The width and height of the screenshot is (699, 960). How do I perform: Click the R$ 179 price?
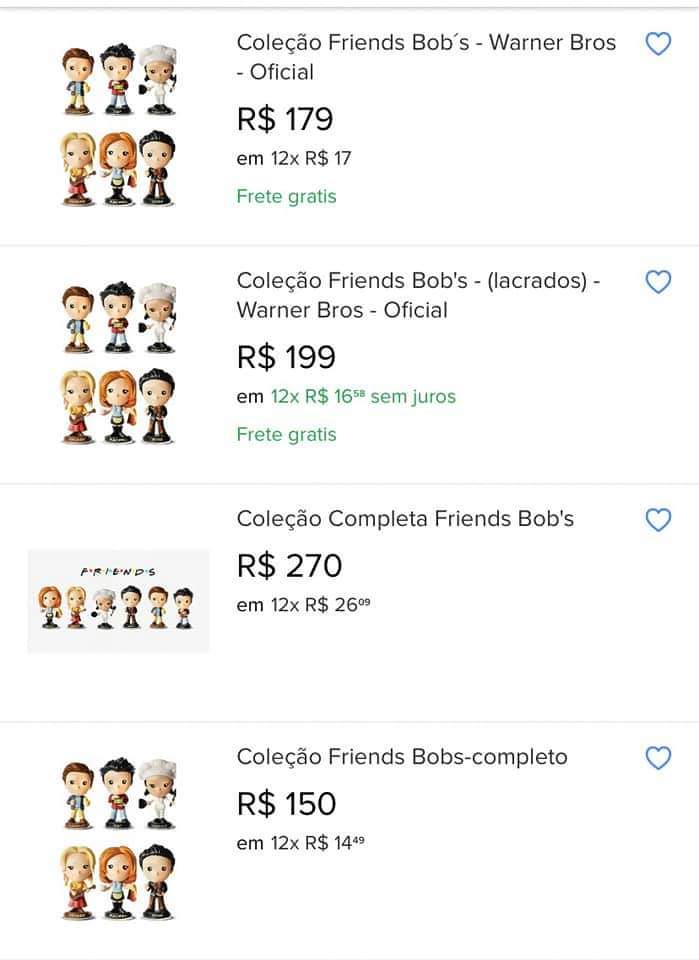(x=285, y=120)
